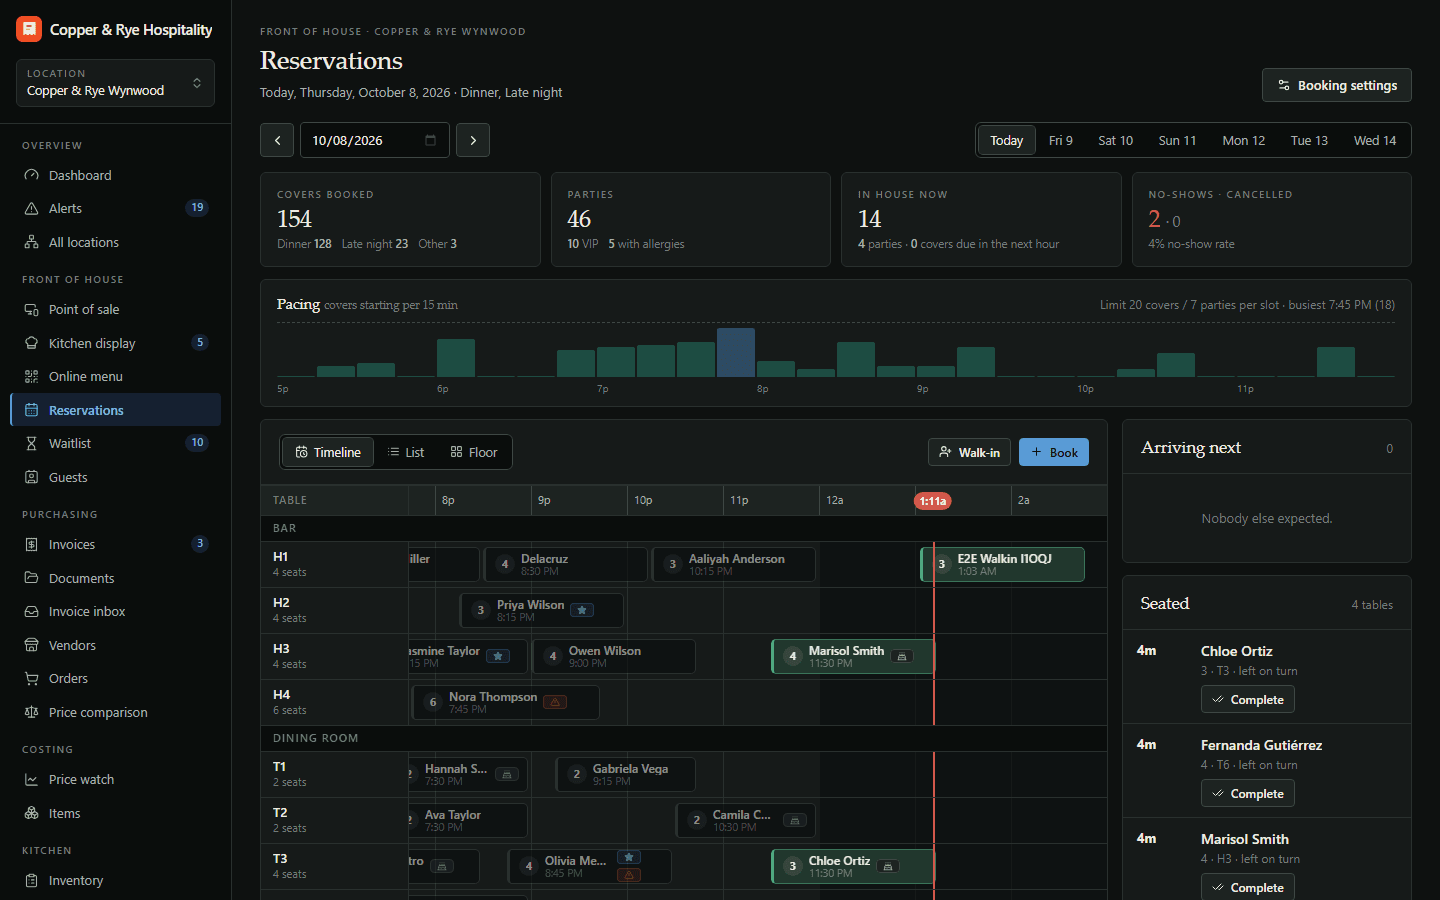
Task: Open All locations
Action: [115, 242]
